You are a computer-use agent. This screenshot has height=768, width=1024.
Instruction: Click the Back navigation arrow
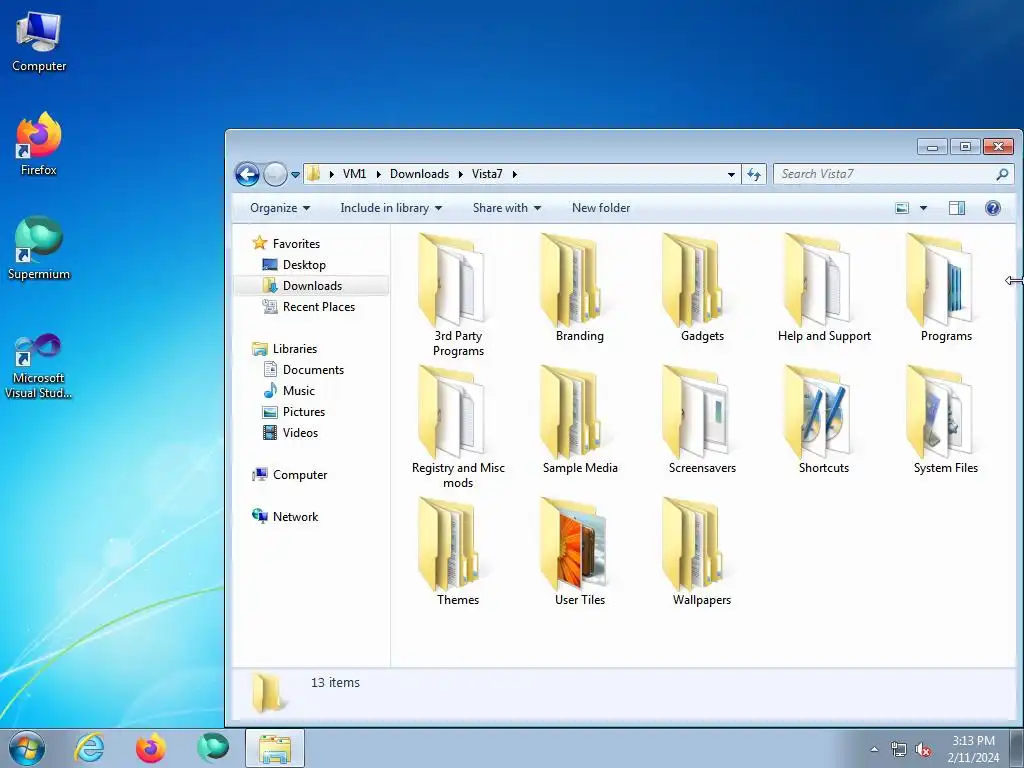(248, 174)
